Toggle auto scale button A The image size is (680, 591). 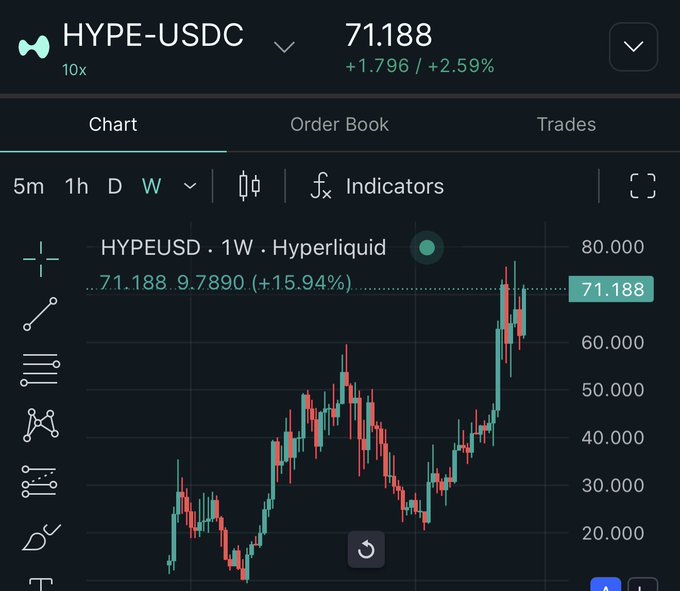tap(605, 585)
